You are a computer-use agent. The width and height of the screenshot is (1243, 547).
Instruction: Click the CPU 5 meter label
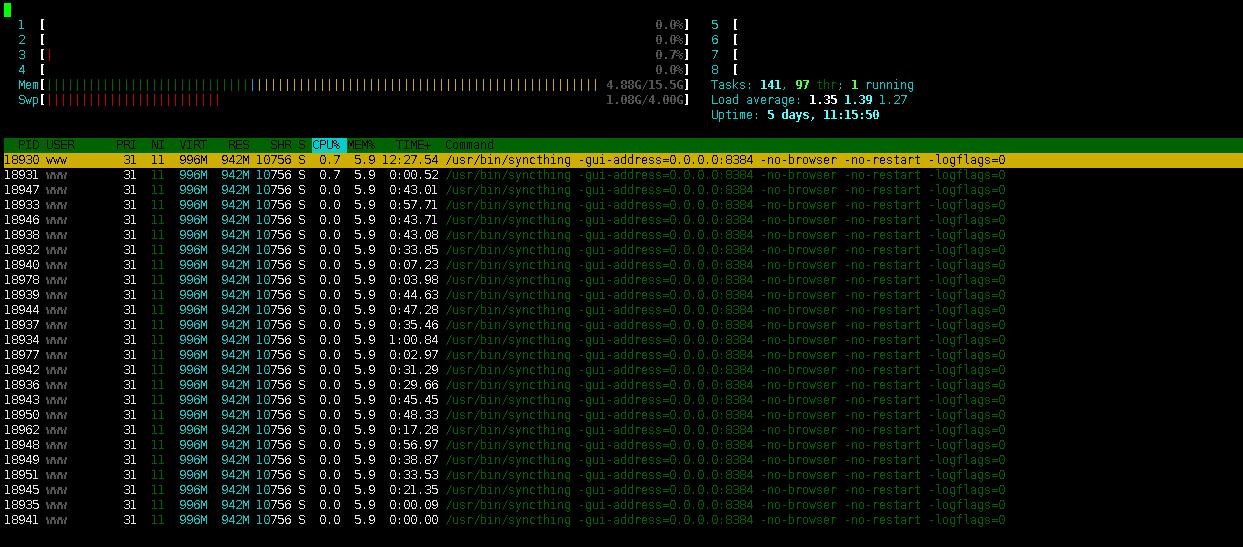pos(715,24)
